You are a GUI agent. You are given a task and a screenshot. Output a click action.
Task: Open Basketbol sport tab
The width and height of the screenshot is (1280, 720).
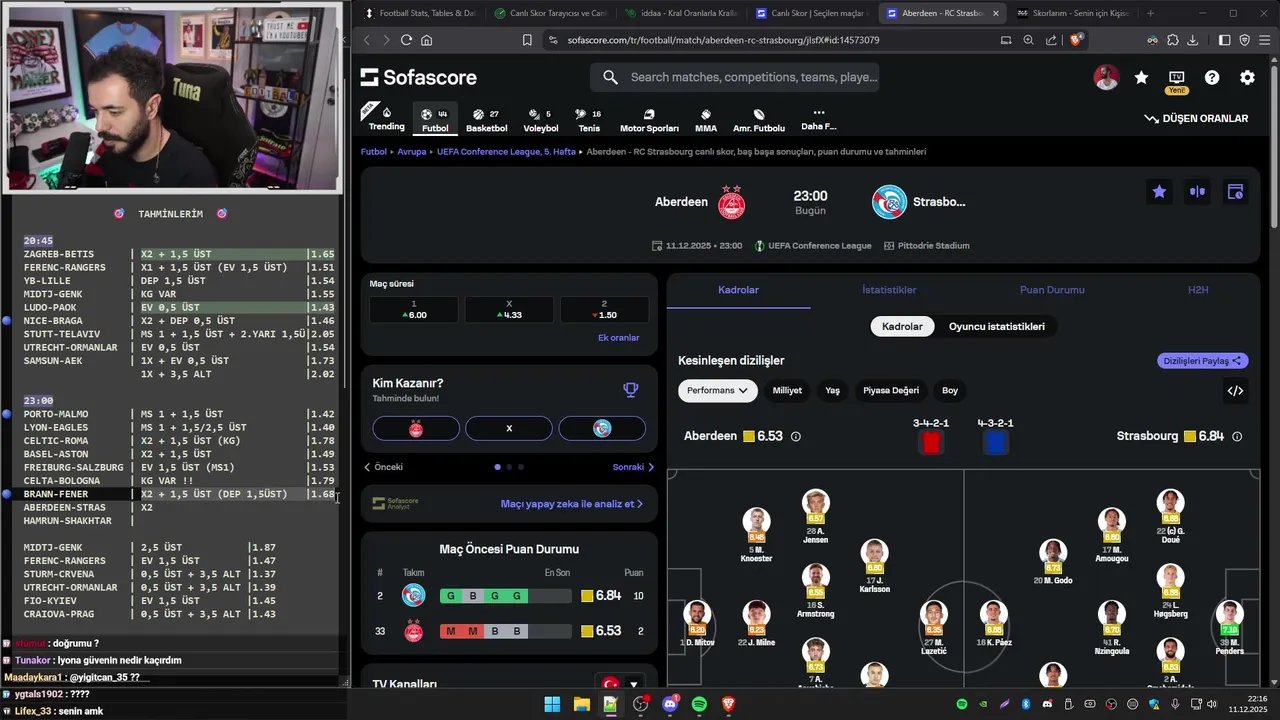tap(487, 120)
